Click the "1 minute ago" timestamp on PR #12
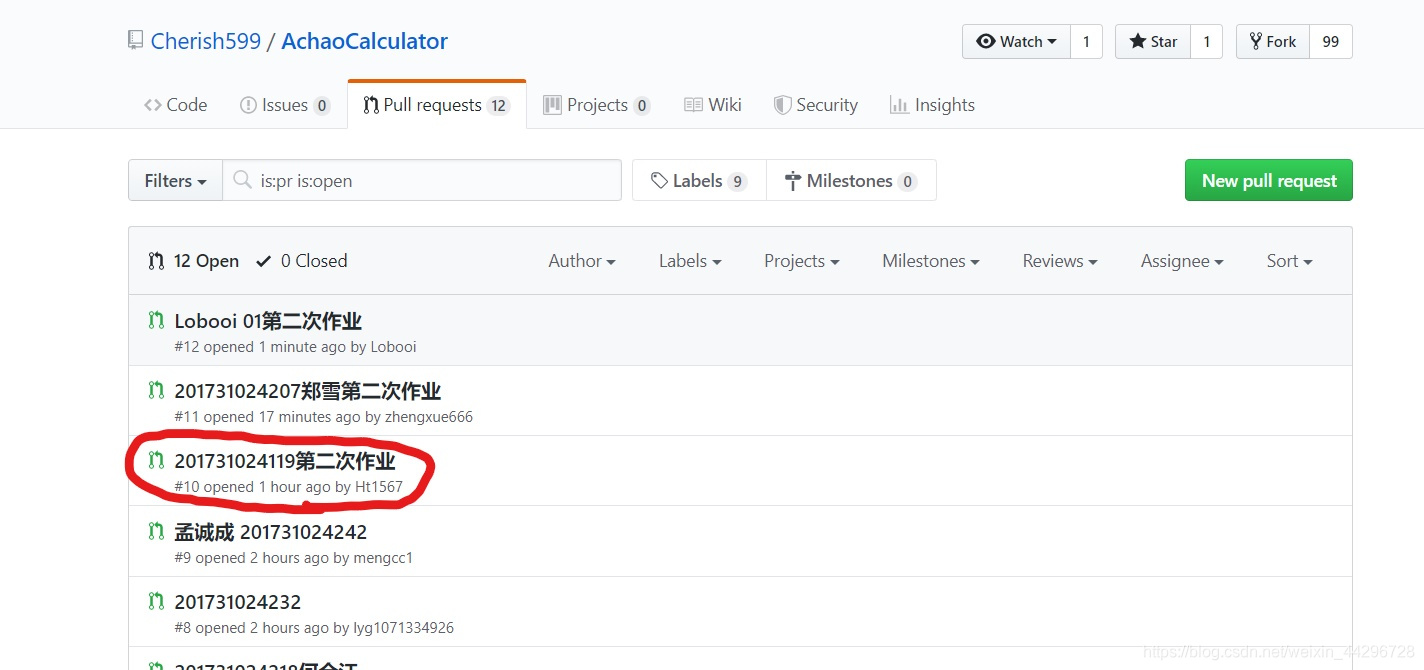Screen dimensions: 1424x670 (302, 347)
